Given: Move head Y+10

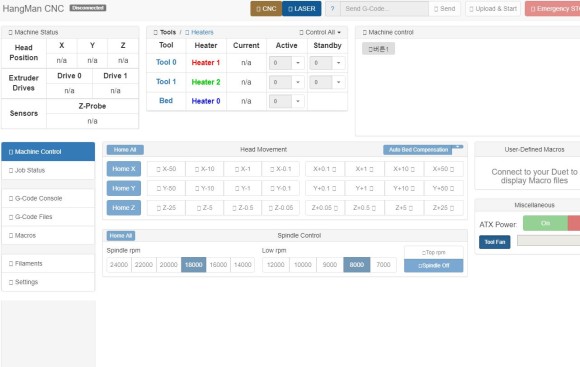Looking at the screenshot, I should [404, 188].
